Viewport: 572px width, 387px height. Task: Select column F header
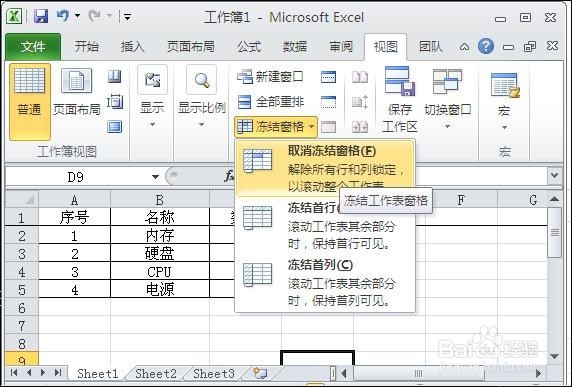click(461, 200)
